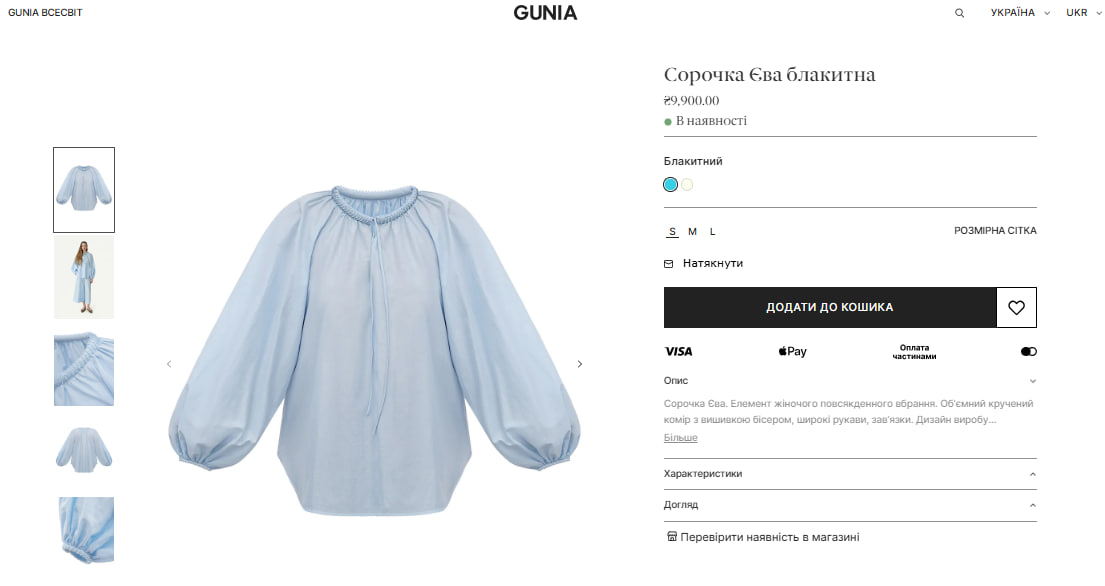The width and height of the screenshot is (1105, 586).
Task: Click the VISA payment logo
Action: 679,351
